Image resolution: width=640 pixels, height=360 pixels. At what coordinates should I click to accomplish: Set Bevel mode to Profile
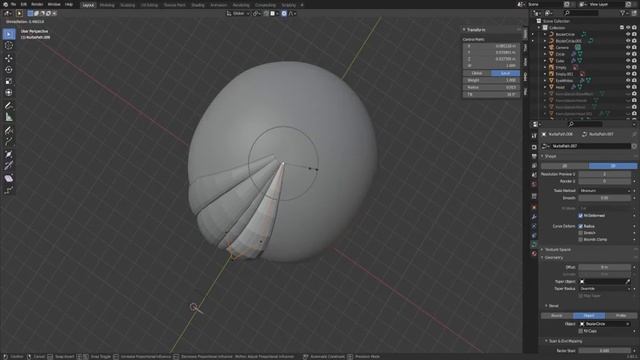[621, 316]
